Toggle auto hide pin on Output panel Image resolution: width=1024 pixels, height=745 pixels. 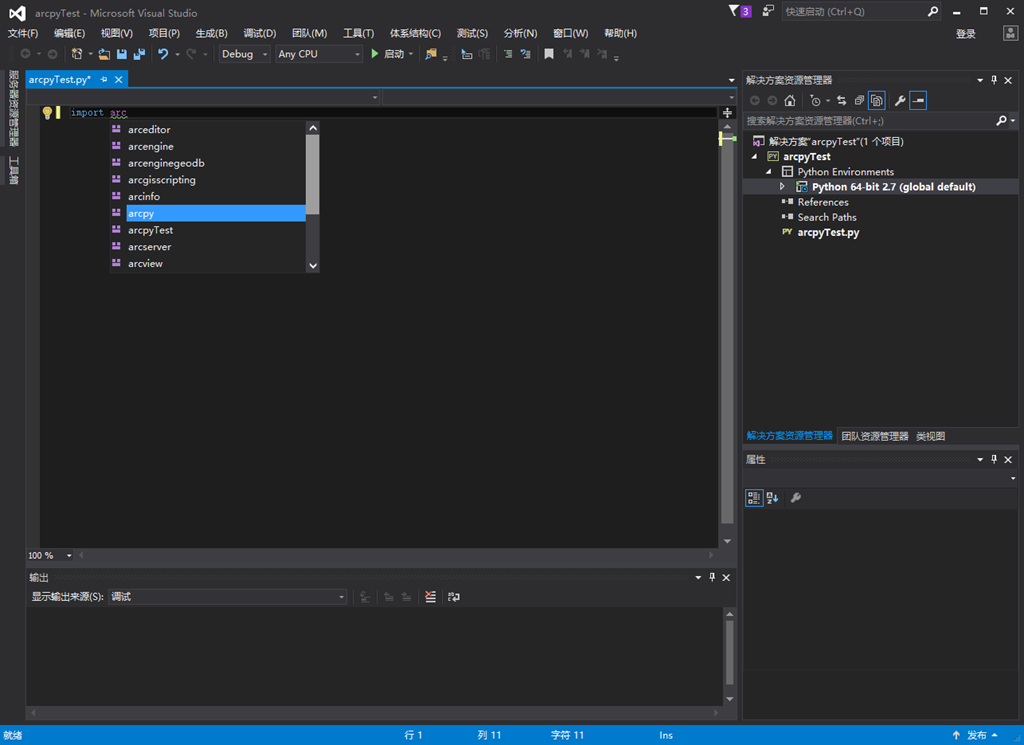(712, 577)
